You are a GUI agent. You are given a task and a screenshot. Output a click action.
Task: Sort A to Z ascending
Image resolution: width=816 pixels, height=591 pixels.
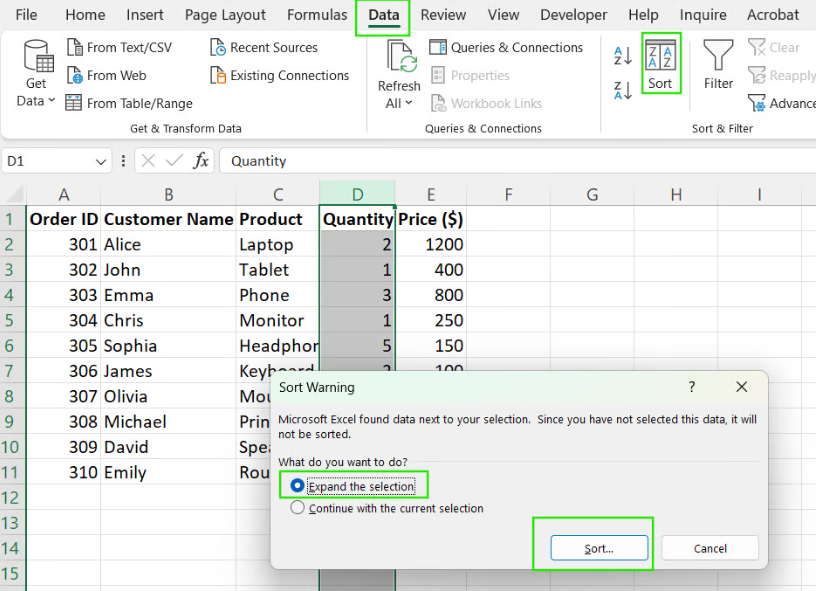[x=621, y=55]
